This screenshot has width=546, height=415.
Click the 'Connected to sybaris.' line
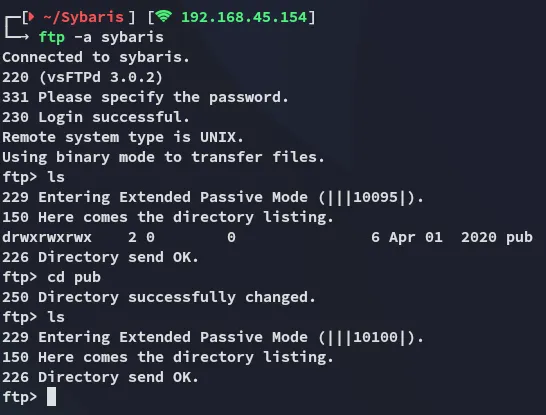coord(96,57)
